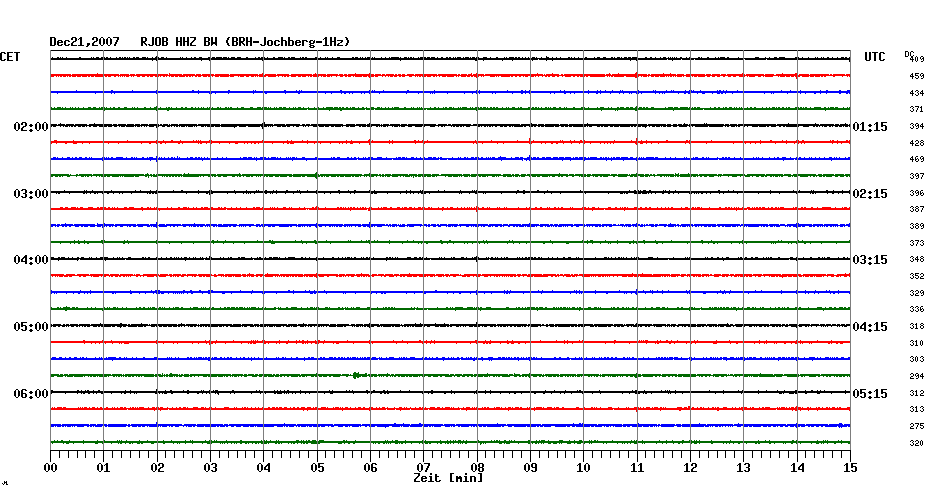
Task: Select DC value 303
Action: coord(916,359)
